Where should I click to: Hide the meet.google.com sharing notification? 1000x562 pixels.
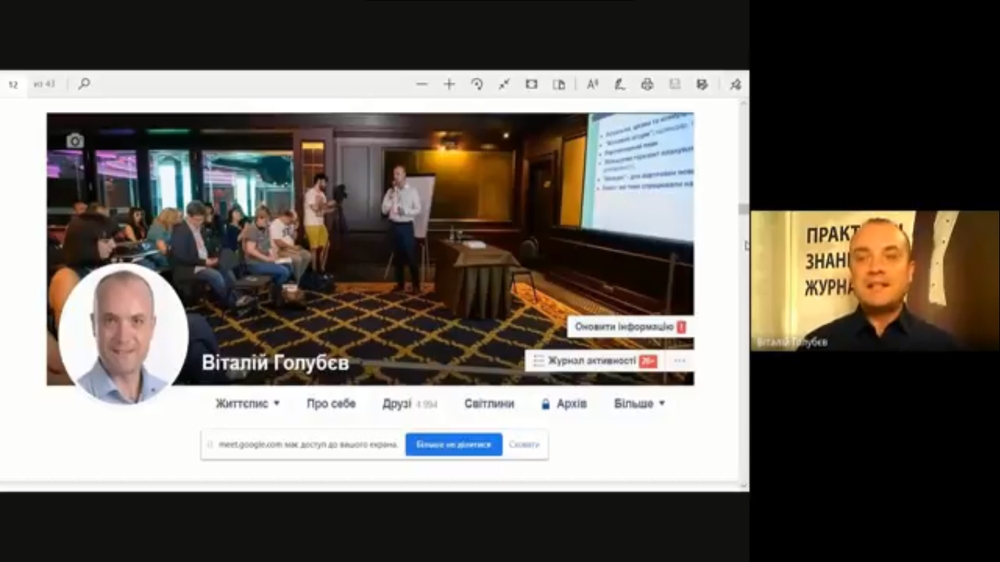pos(524,444)
